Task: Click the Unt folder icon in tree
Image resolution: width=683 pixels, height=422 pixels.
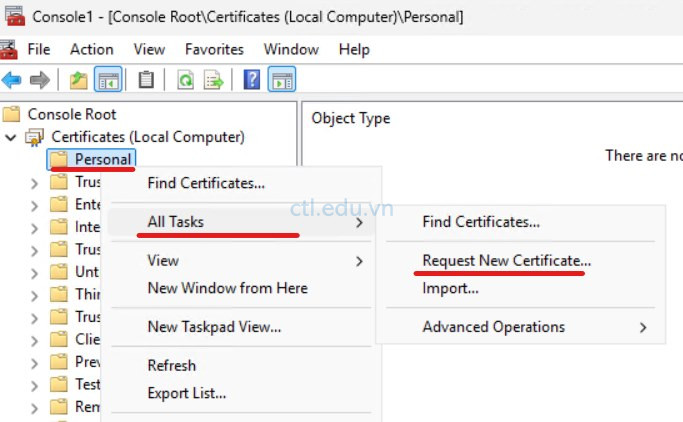Action: (59, 272)
